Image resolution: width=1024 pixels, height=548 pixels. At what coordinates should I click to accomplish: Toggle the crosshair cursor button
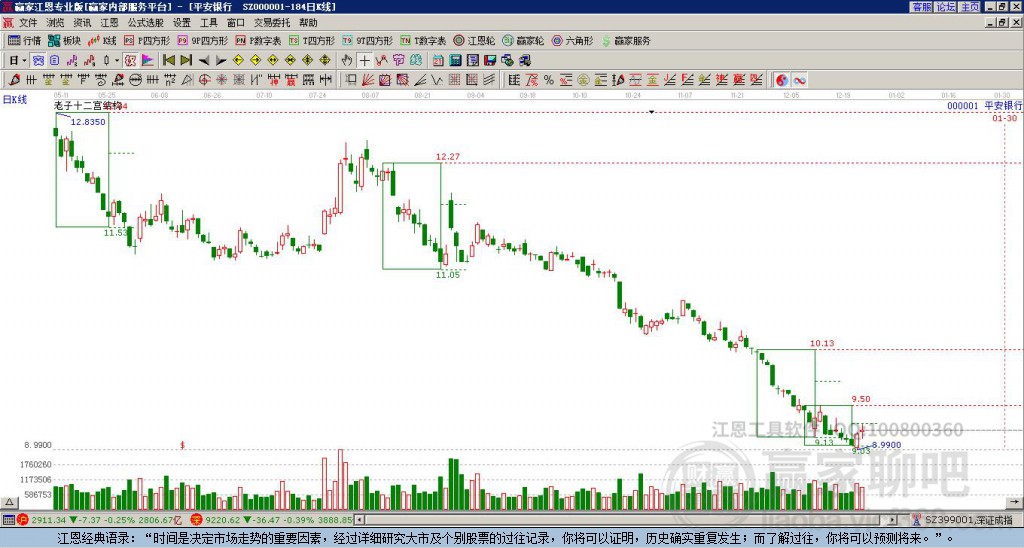(364, 60)
